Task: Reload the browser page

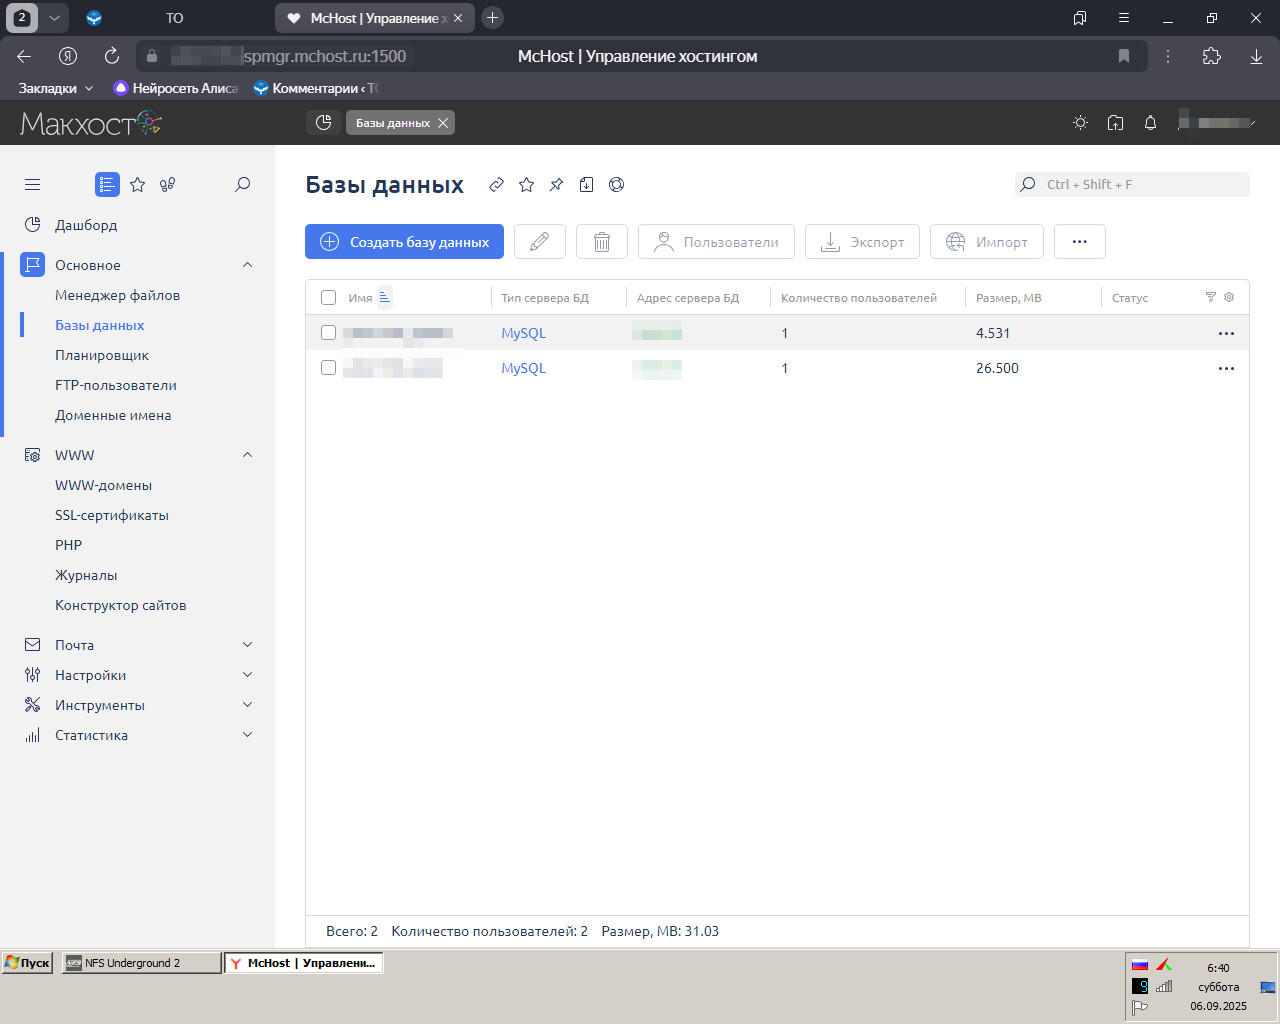Action: click(112, 56)
